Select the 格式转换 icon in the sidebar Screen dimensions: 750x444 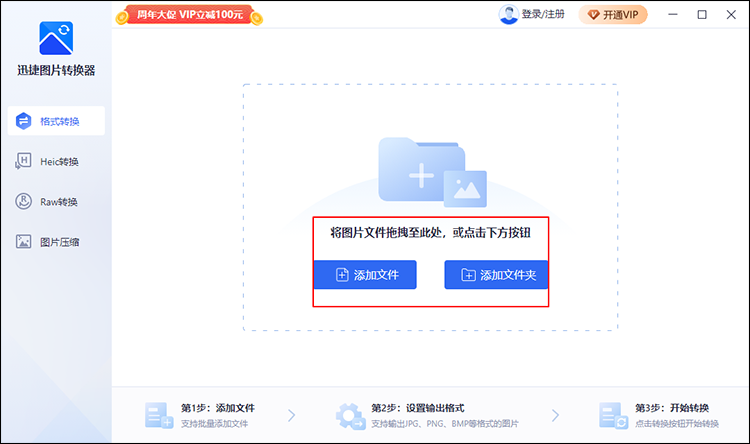[23, 121]
